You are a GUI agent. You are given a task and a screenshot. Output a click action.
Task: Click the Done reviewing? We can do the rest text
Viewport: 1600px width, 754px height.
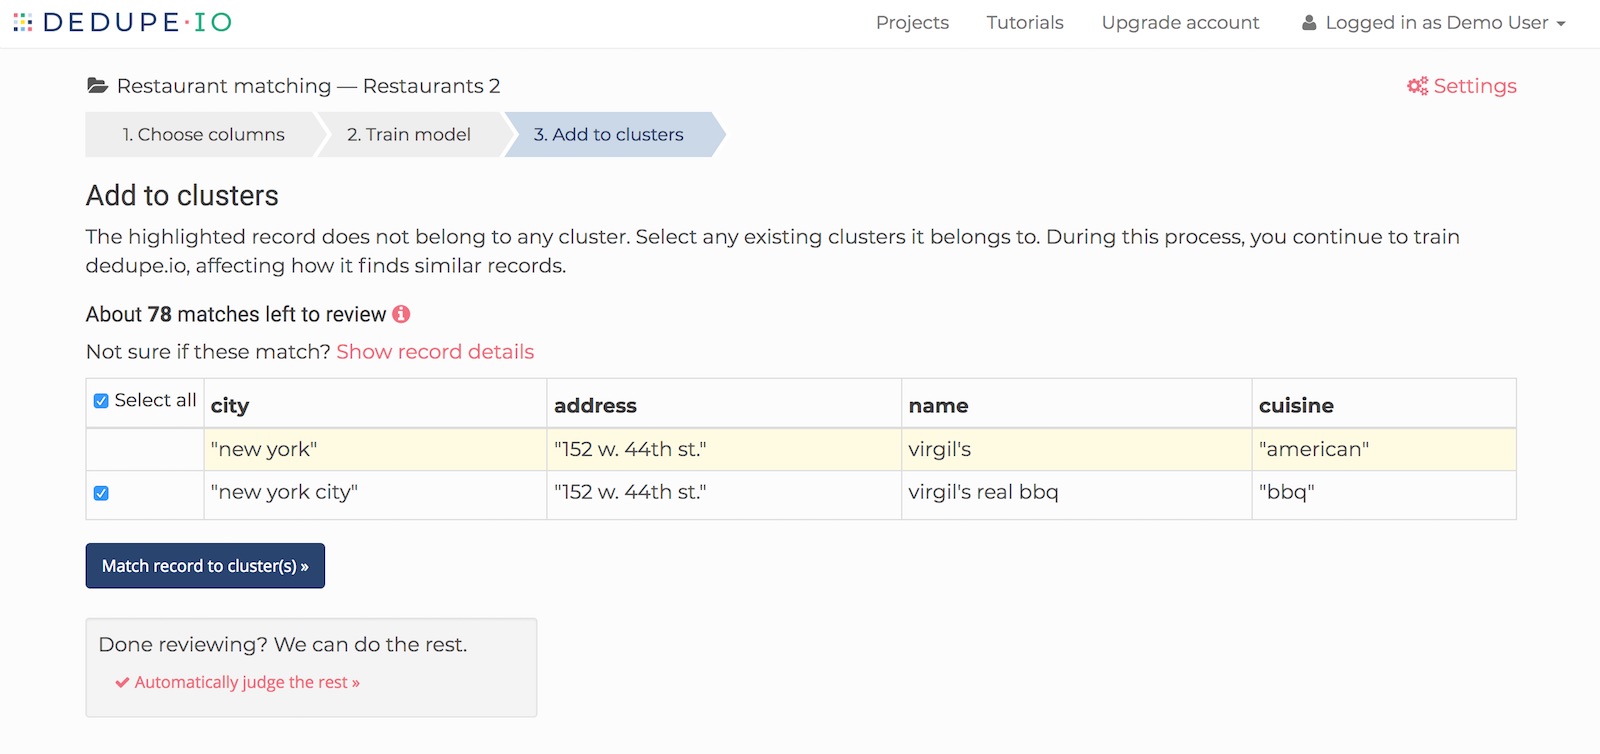coord(283,644)
